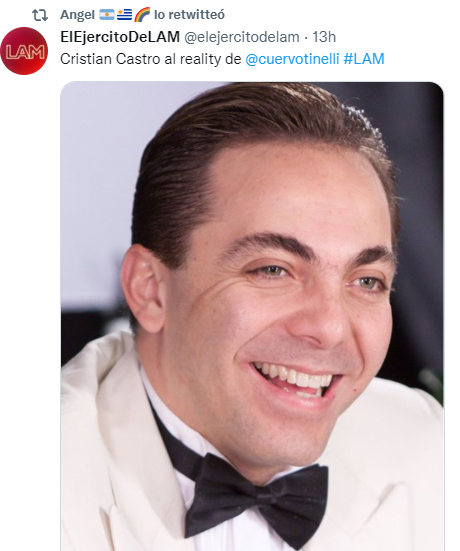Viewport: 460px width, 551px height.
Task: Click the black bow tie in the photo
Action: [257, 499]
